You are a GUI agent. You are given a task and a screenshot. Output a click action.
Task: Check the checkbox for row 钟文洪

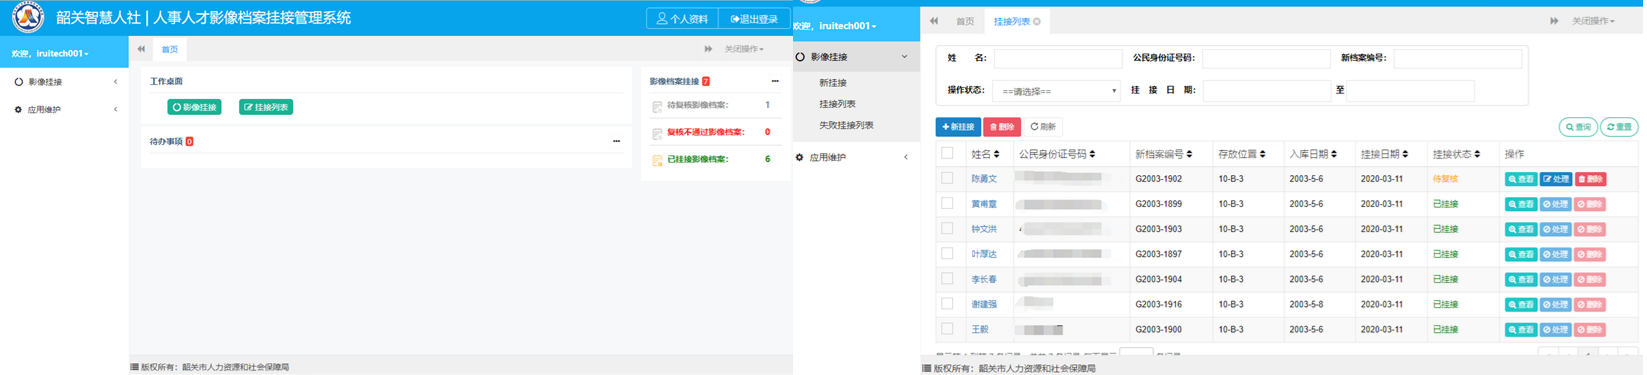click(x=947, y=228)
